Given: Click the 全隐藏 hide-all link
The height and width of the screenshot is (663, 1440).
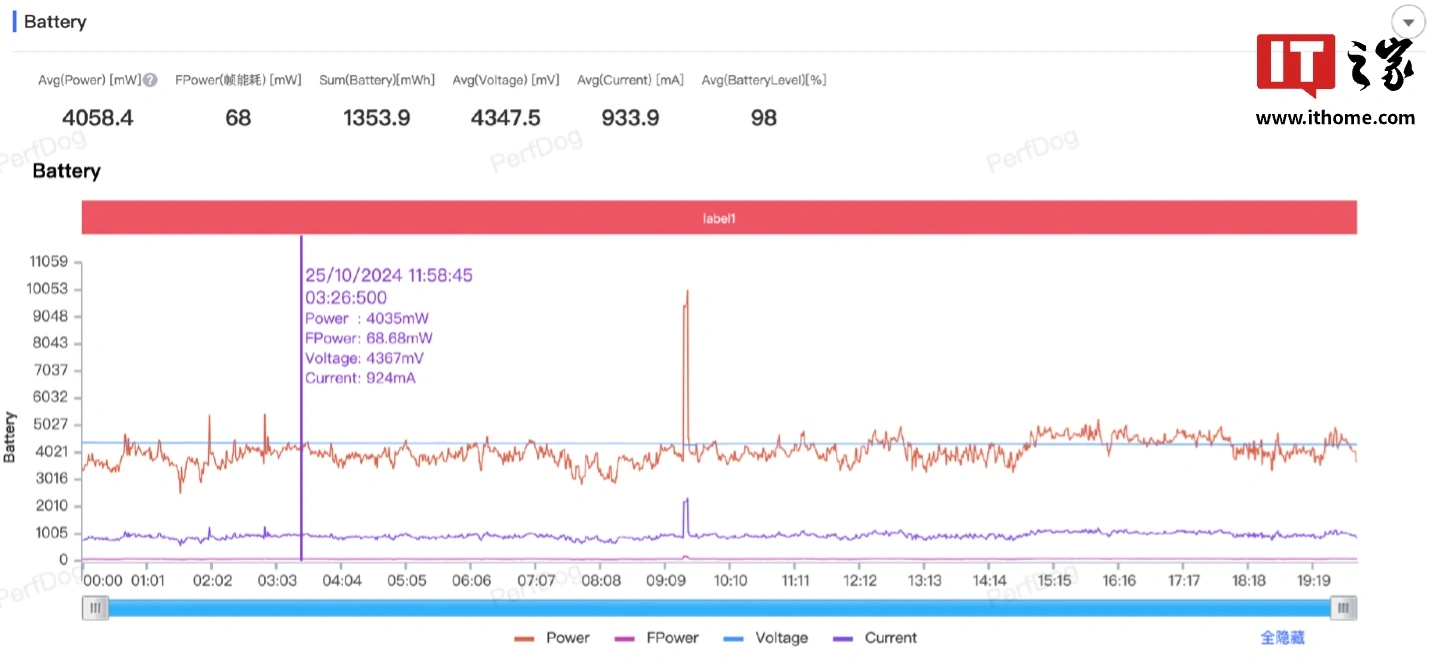Looking at the screenshot, I should point(1282,638).
